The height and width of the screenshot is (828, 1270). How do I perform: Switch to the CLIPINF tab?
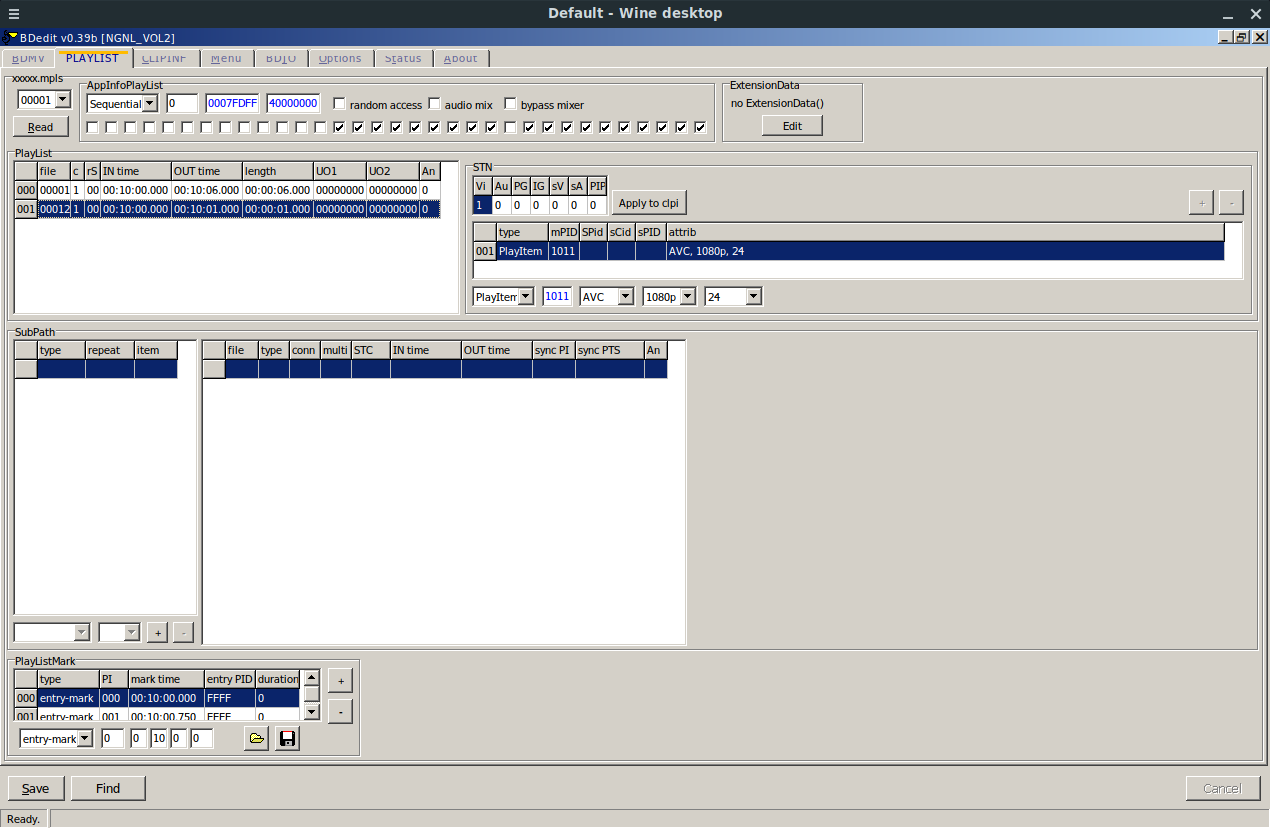coord(164,58)
